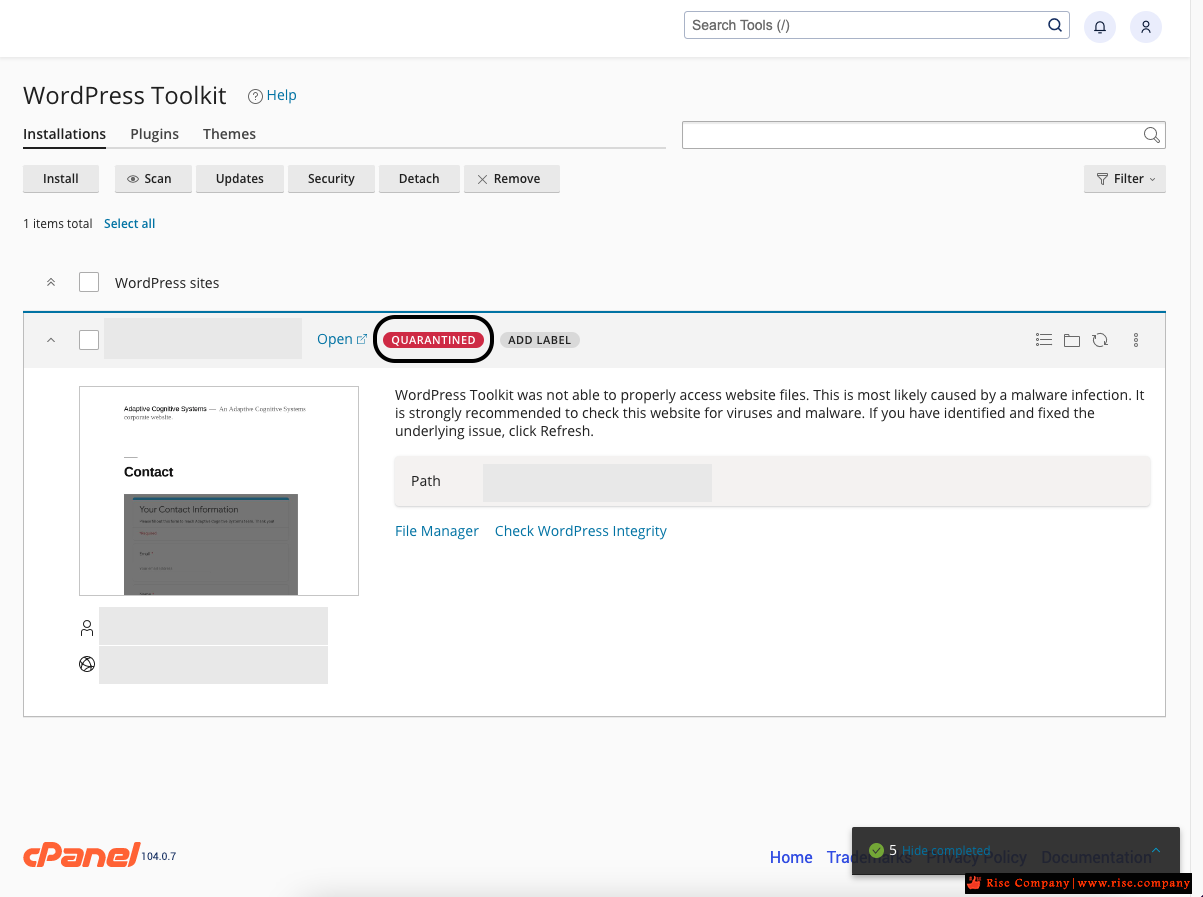Open the Home footer link
This screenshot has width=1203, height=897.
pos(791,857)
